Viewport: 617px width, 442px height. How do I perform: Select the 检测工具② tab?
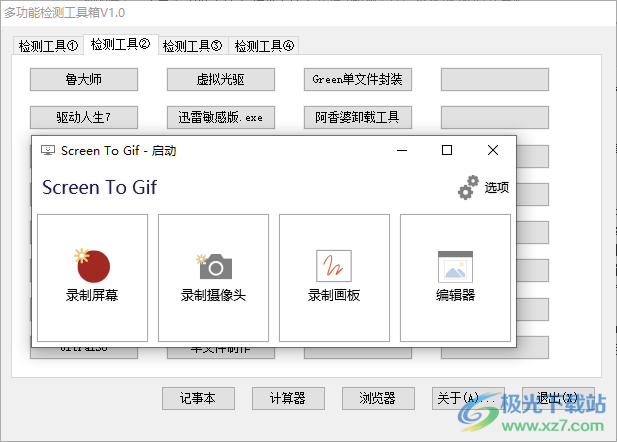(x=120, y=44)
